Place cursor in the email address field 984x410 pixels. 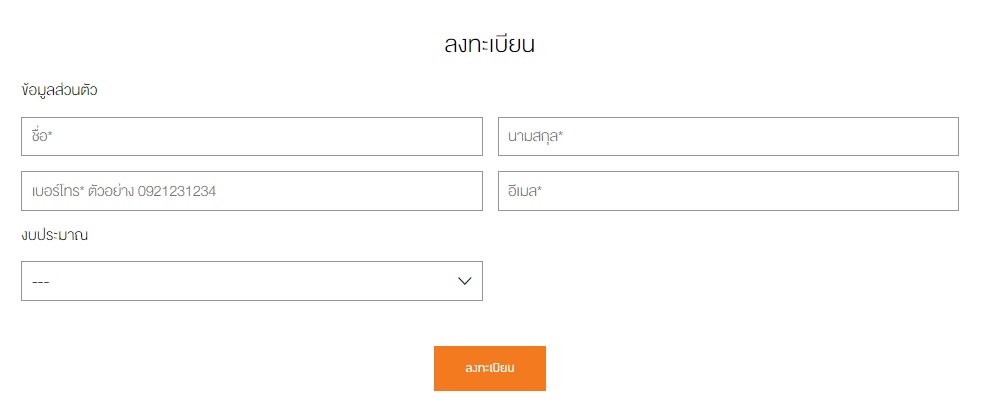pos(728,191)
